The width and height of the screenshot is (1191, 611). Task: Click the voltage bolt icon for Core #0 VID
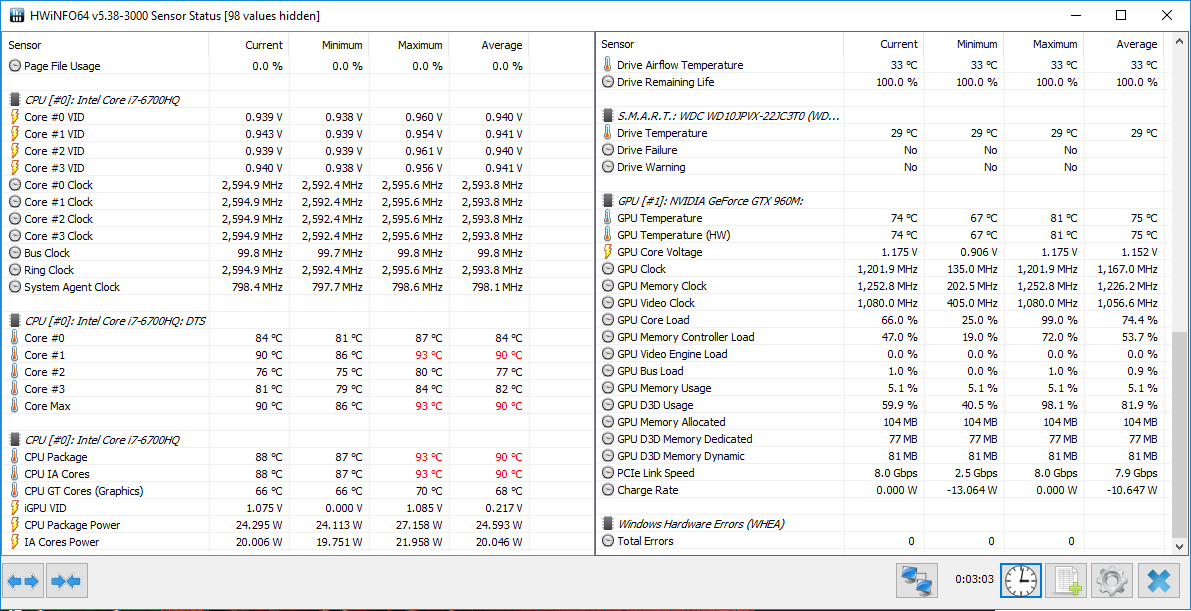(15, 116)
